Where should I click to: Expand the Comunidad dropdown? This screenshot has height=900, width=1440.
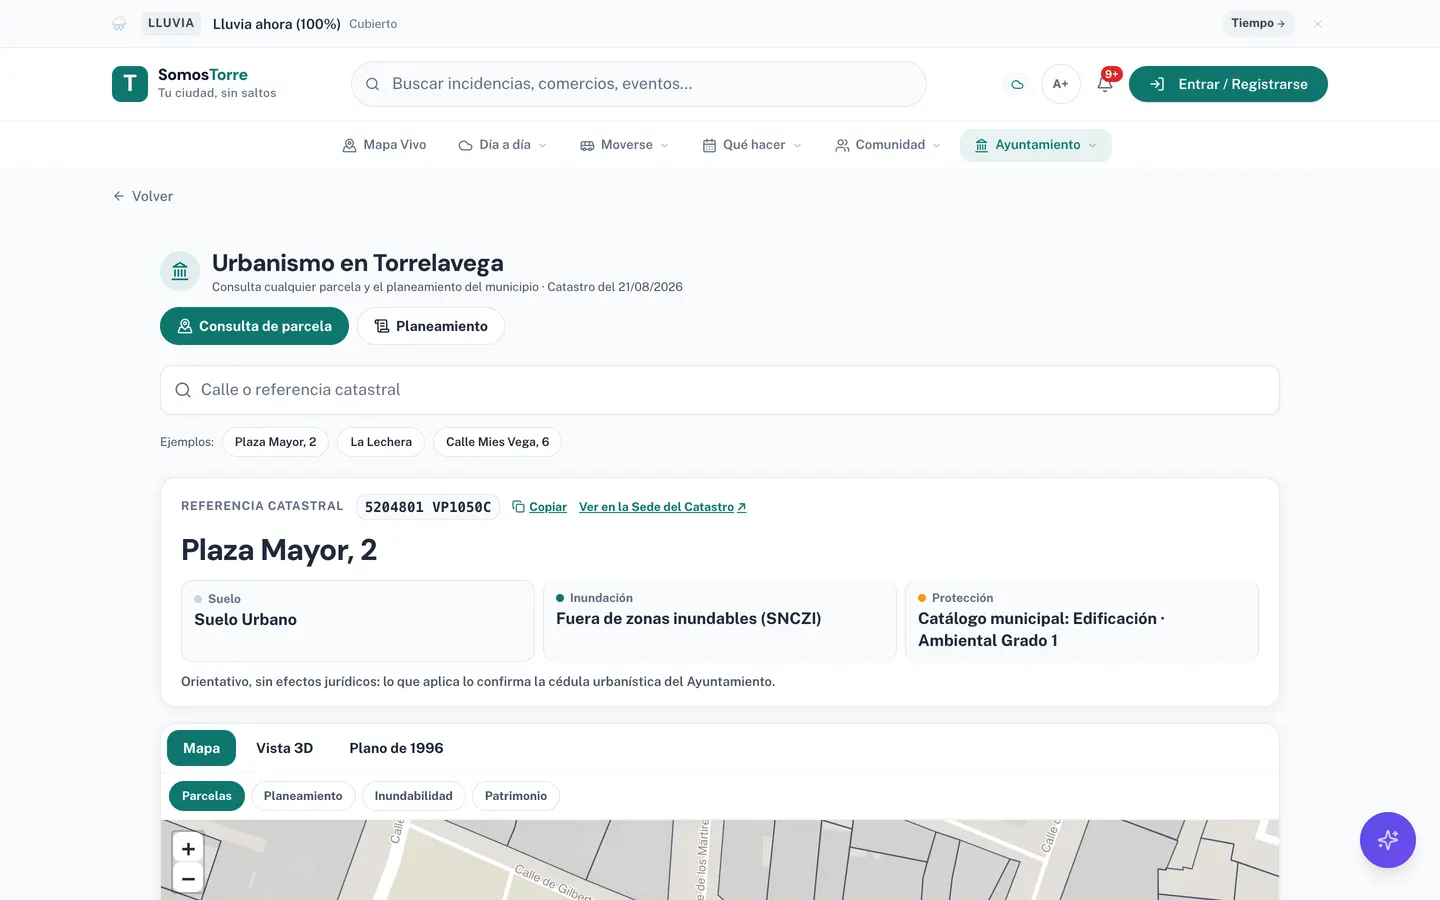pos(887,145)
